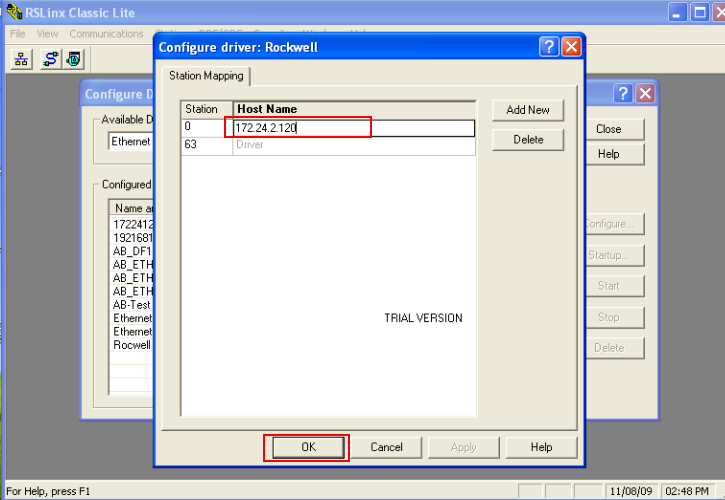This screenshot has height=500, width=725.
Task: Select station 0 cell
Action: 207,127
